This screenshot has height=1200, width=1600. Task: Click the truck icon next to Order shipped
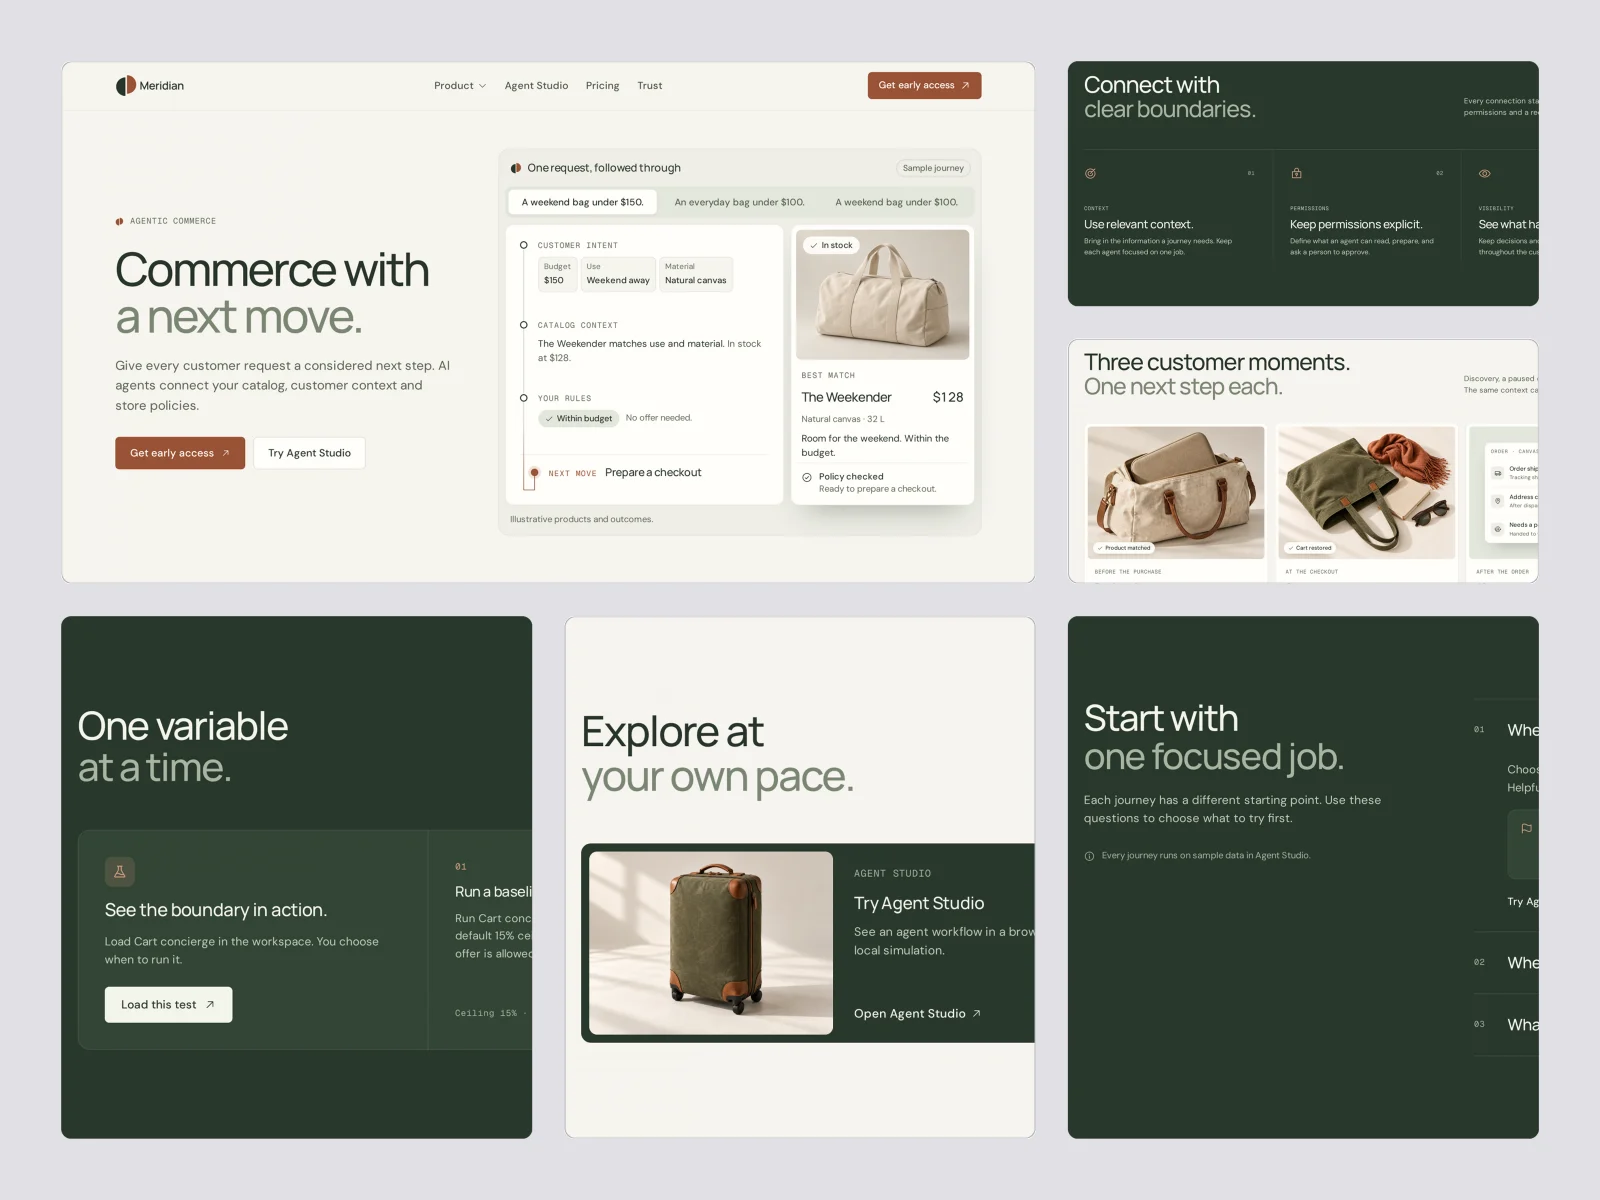click(1498, 473)
